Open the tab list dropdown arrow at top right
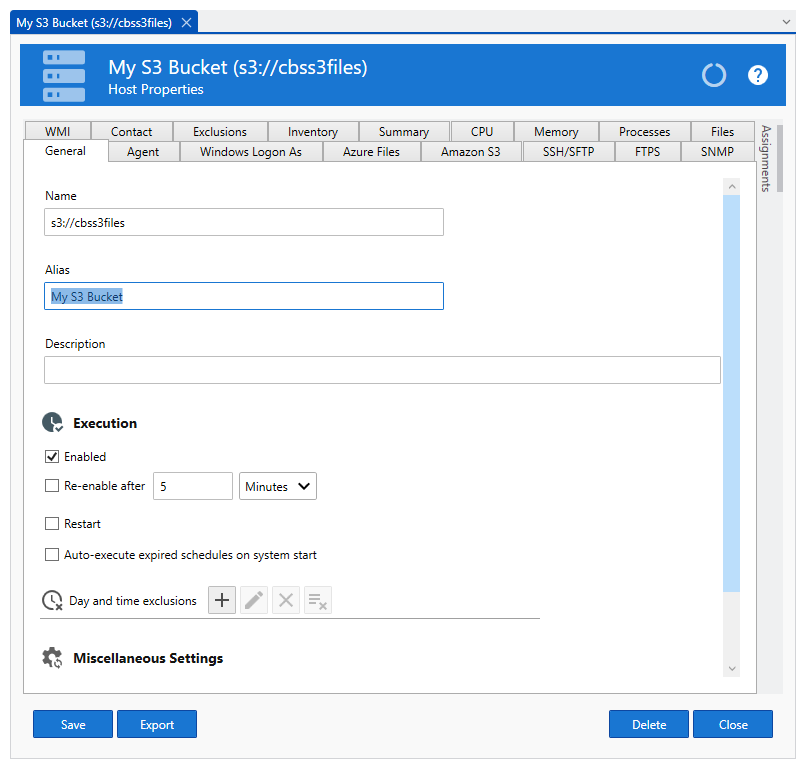Image resolution: width=806 pixels, height=769 pixels. click(x=786, y=21)
